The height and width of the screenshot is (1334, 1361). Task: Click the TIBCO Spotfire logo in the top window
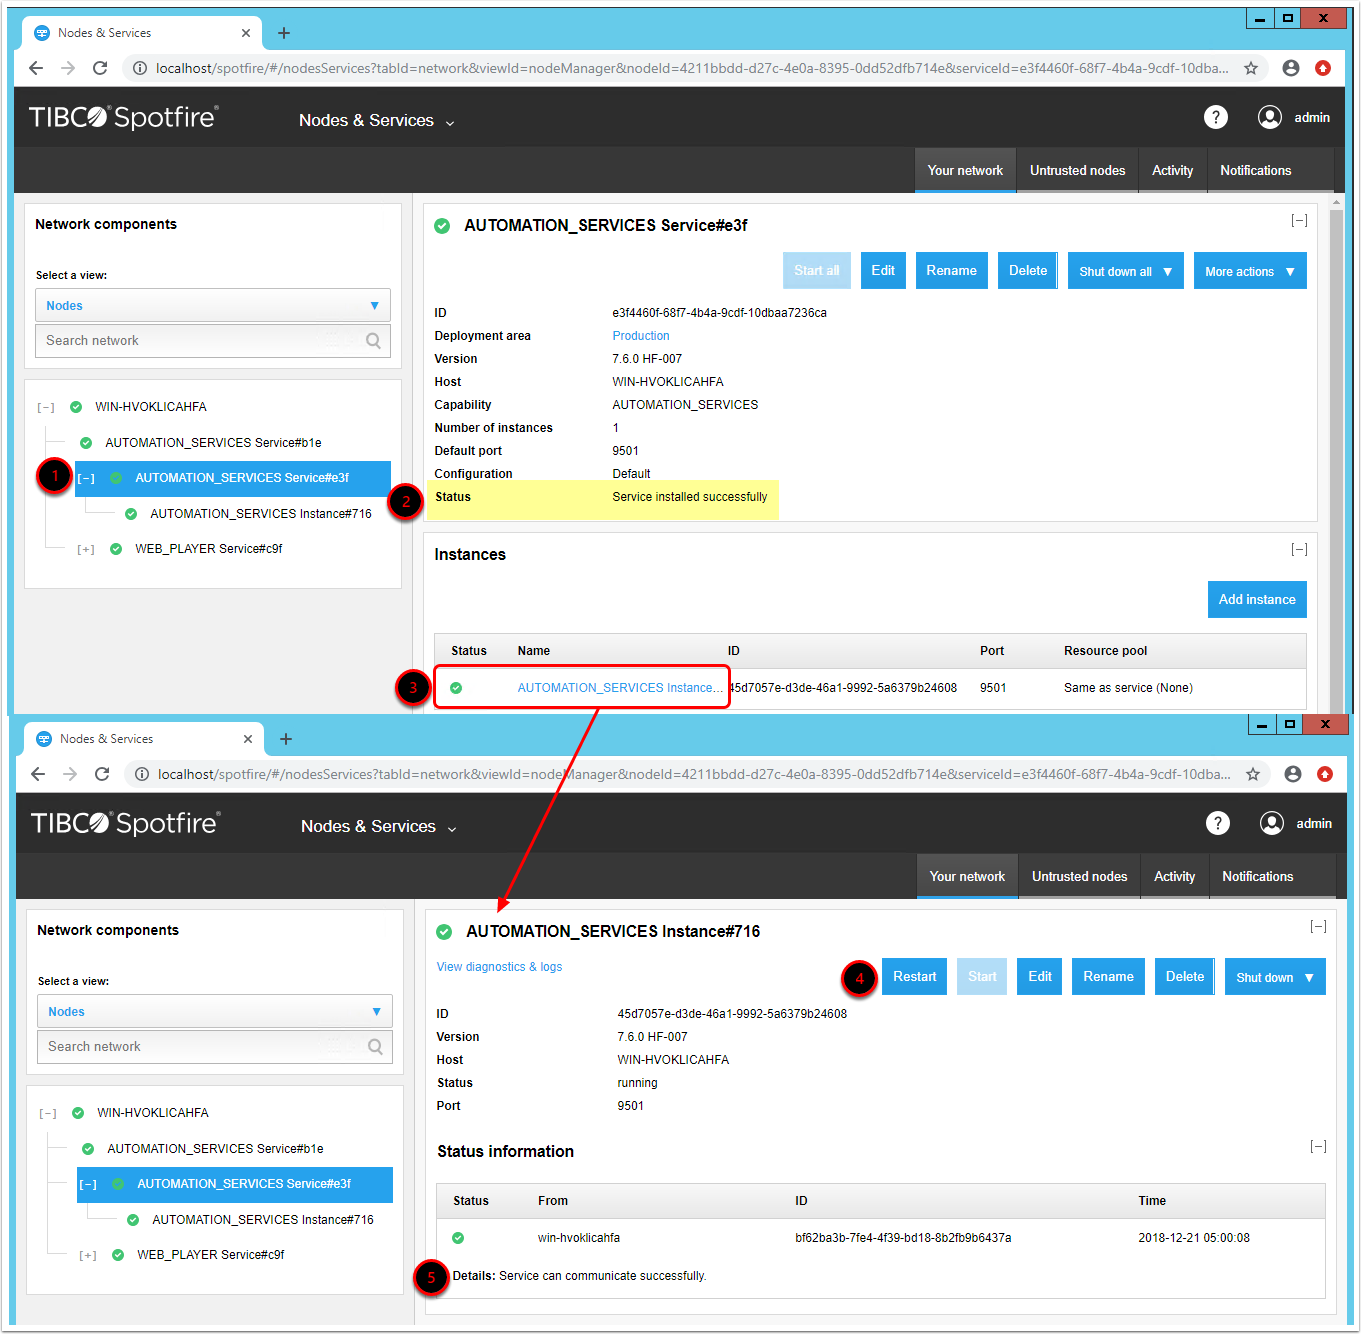pyautogui.click(x=124, y=117)
